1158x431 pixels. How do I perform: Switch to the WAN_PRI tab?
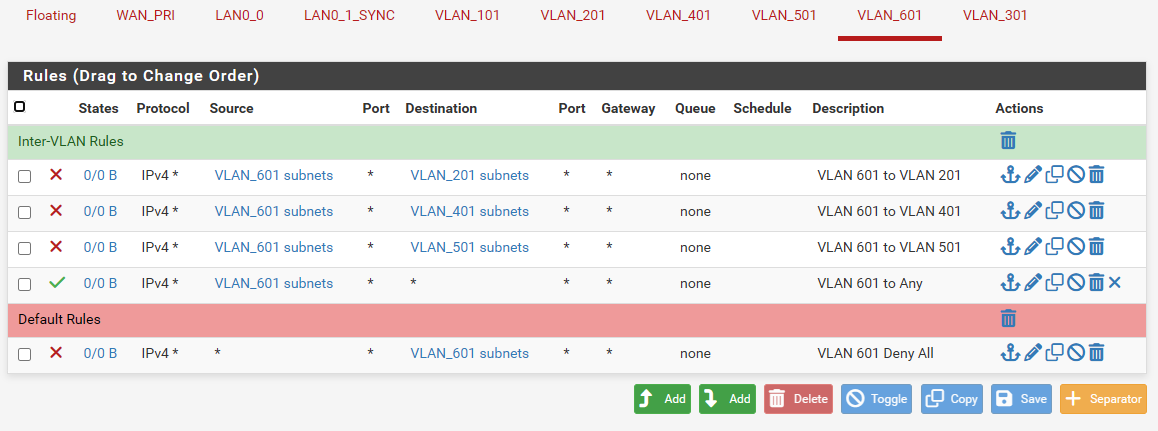click(x=145, y=16)
